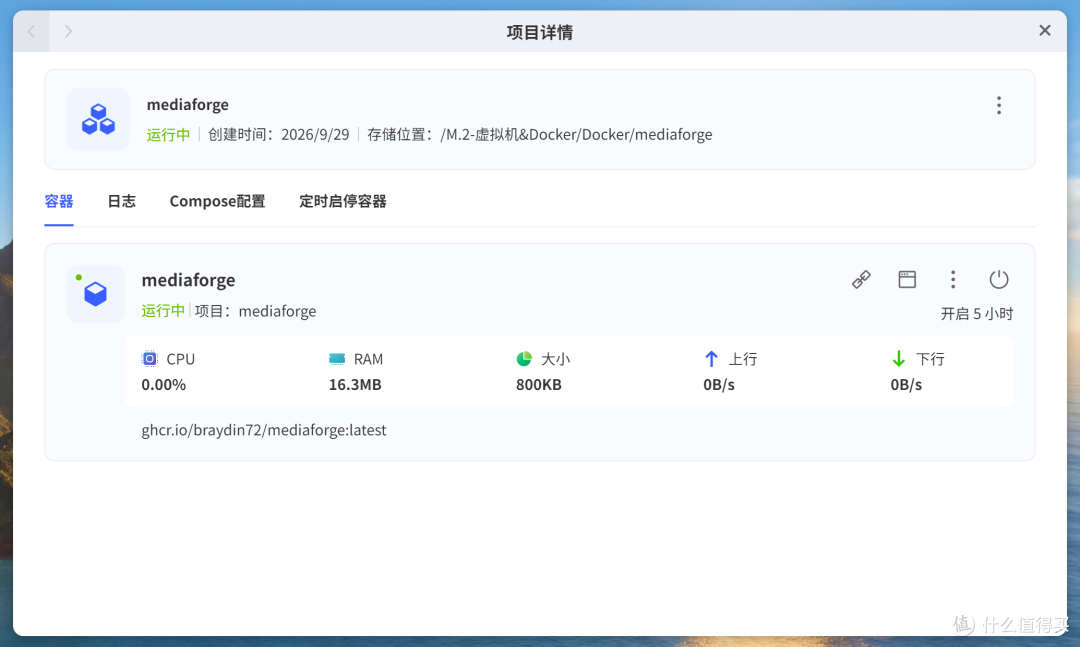1080x647 pixels.
Task: Click the 创建时间 2026/9/29 text
Action: coord(279,134)
